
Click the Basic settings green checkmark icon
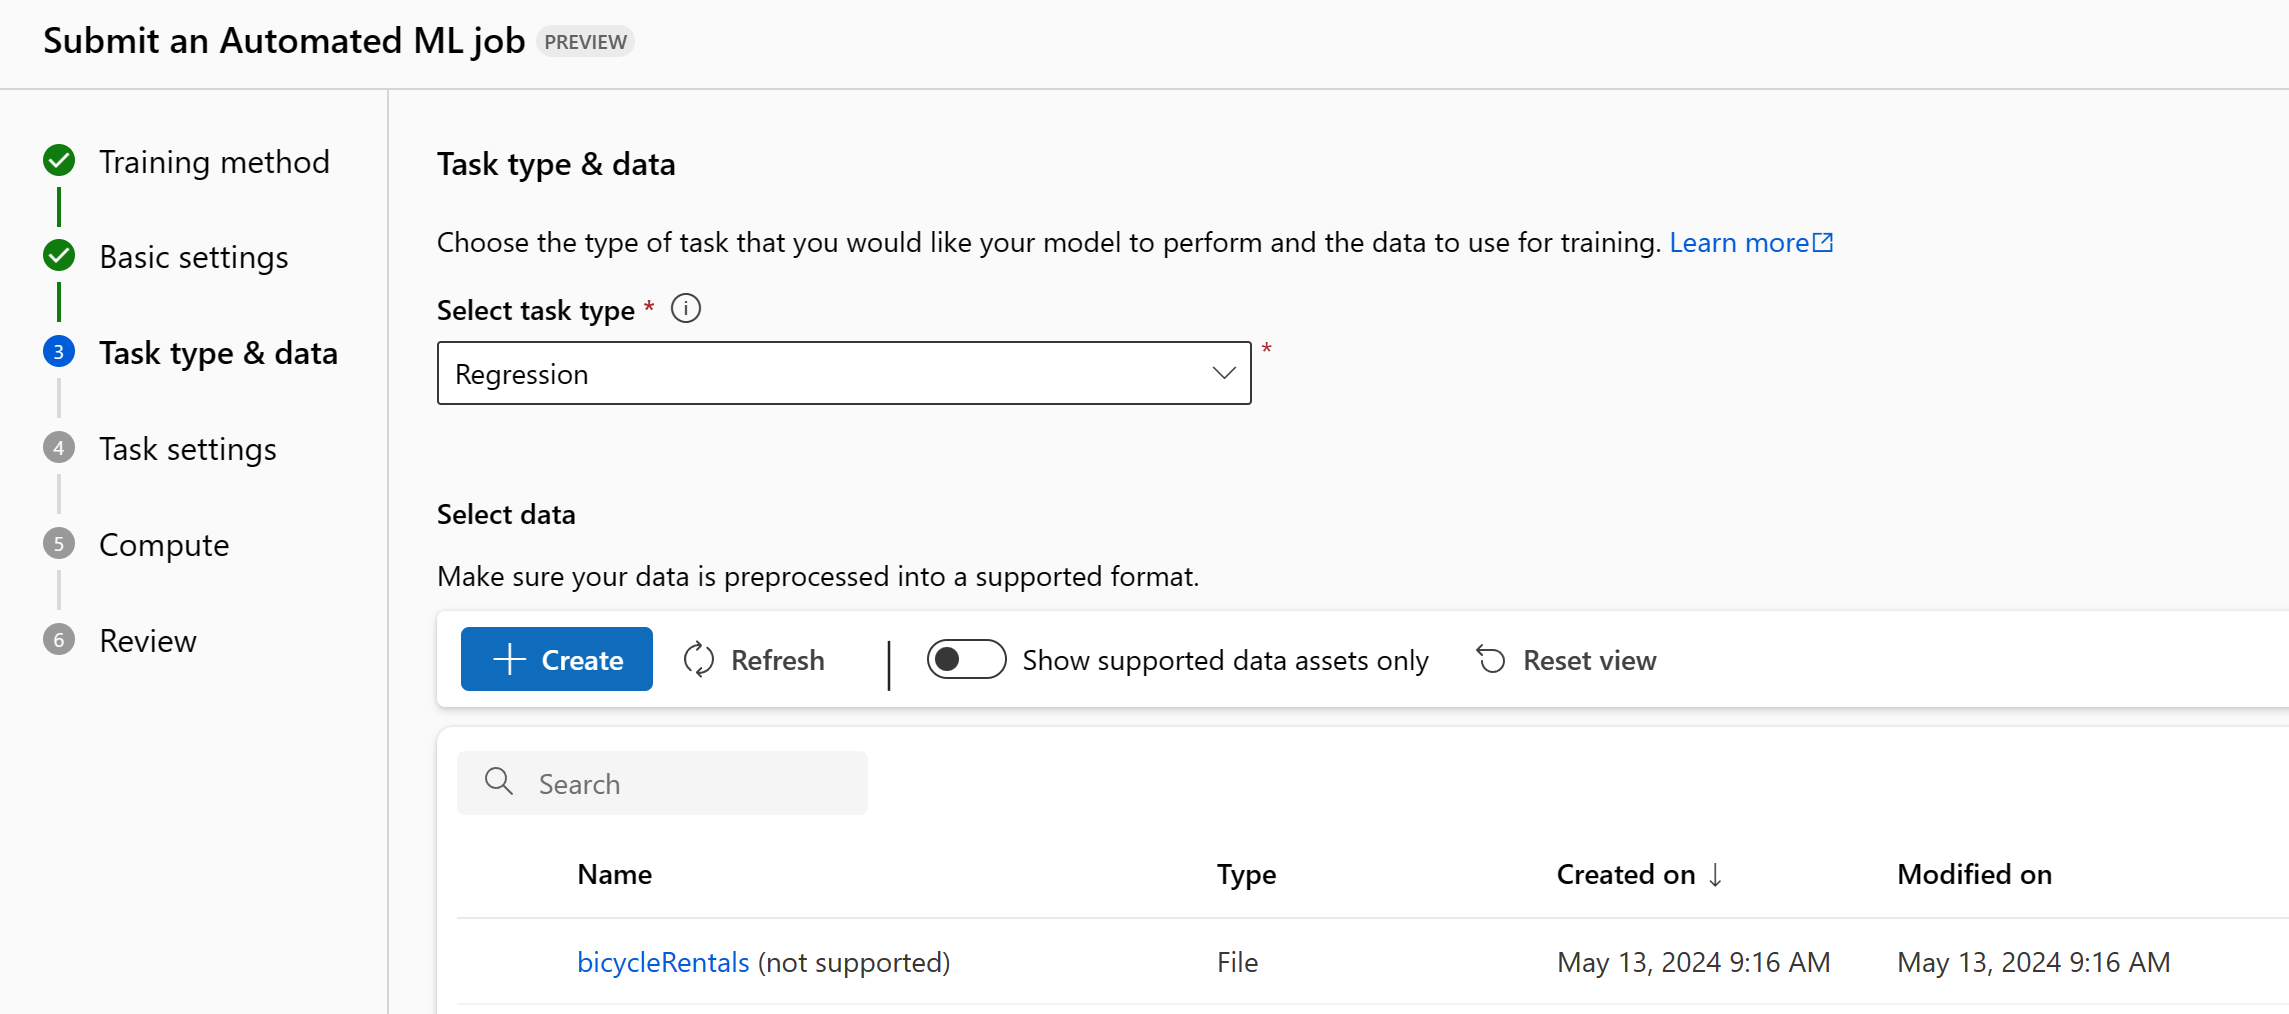(x=59, y=256)
